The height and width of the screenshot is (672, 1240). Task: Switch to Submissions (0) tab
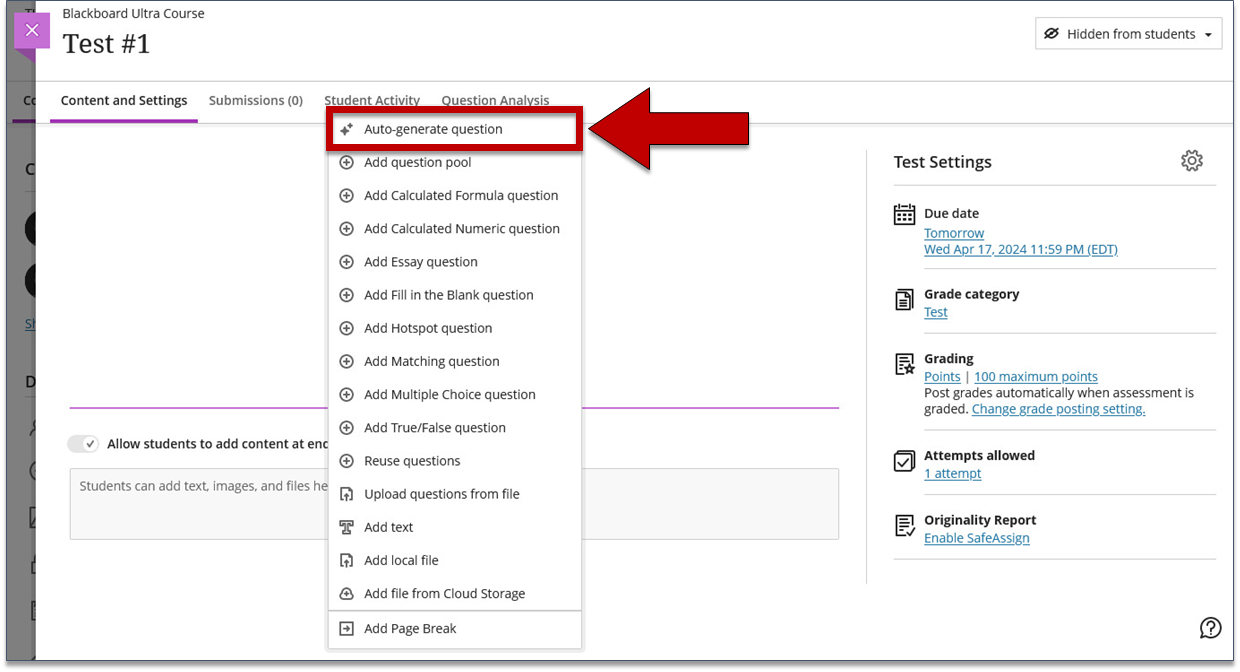[x=256, y=100]
